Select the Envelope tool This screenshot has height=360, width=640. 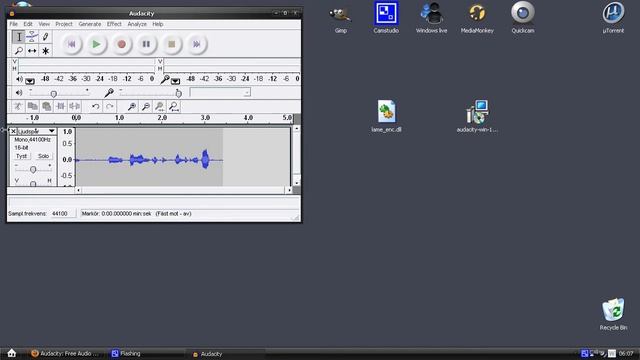coord(32,37)
